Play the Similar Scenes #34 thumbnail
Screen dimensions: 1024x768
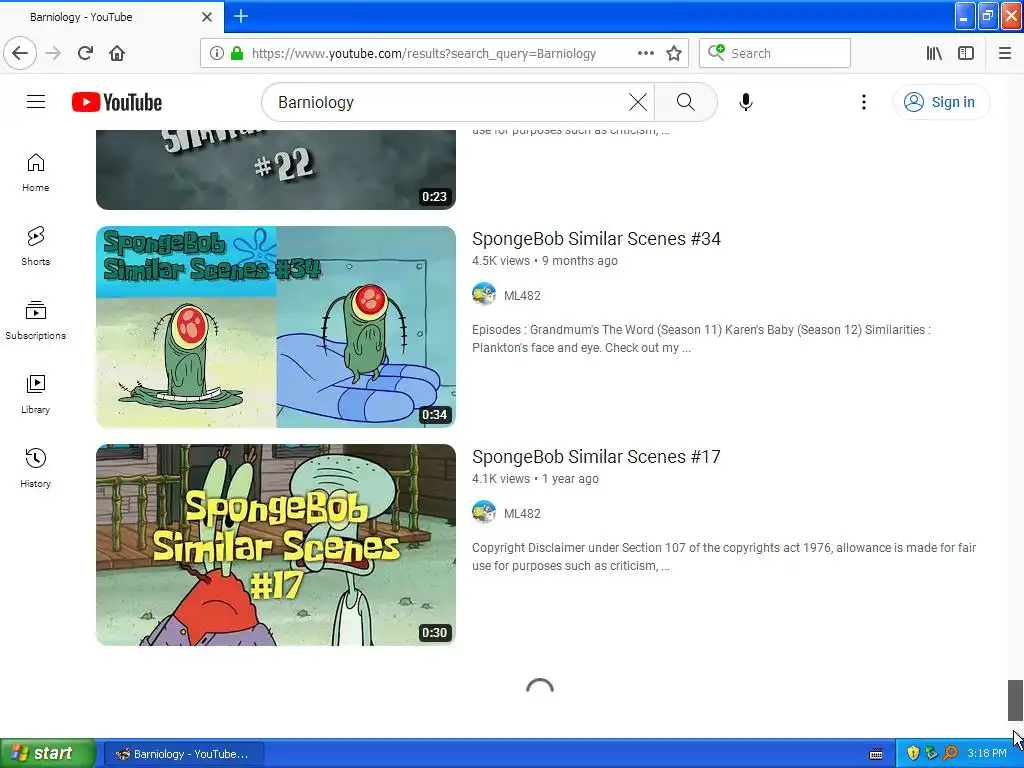tap(276, 327)
